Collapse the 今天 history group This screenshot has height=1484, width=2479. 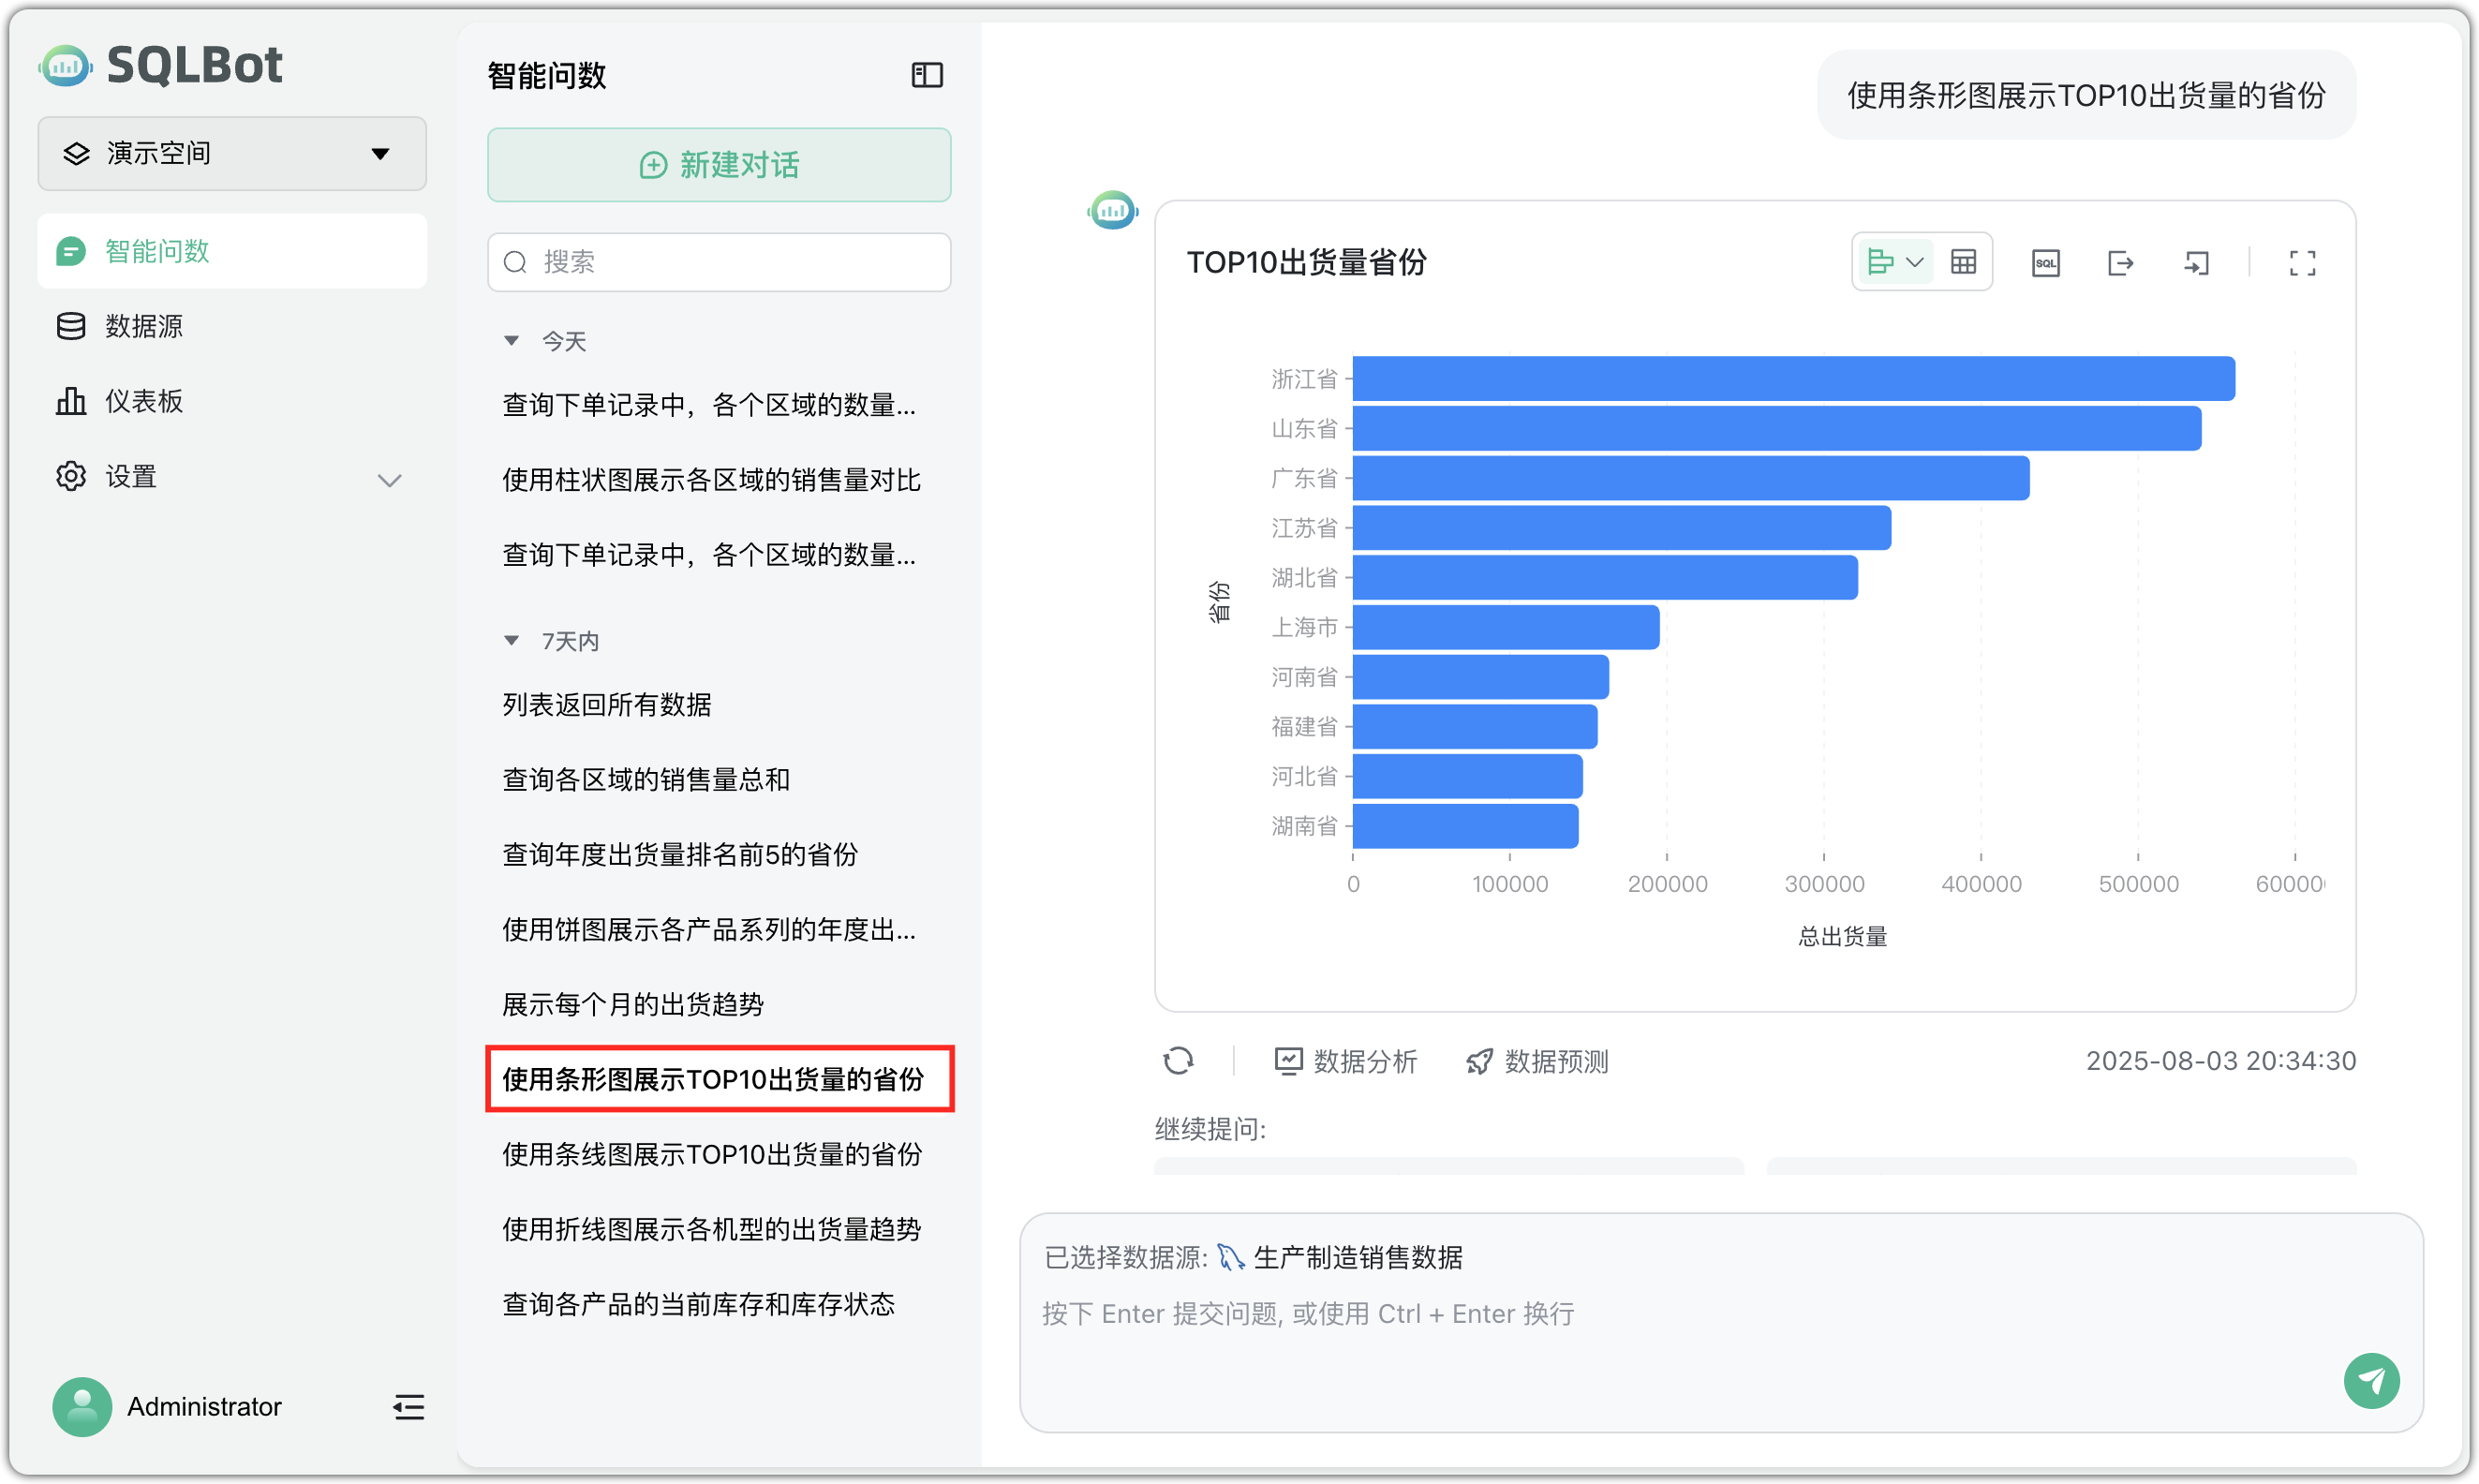click(513, 340)
